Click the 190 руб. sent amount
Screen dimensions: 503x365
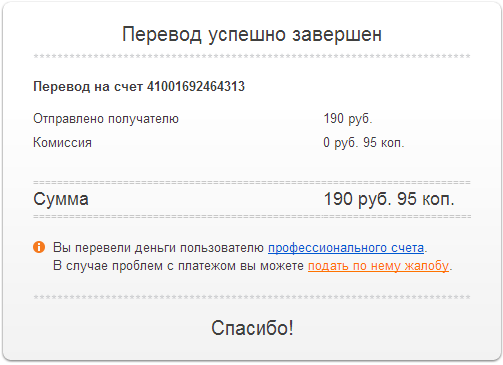point(348,119)
